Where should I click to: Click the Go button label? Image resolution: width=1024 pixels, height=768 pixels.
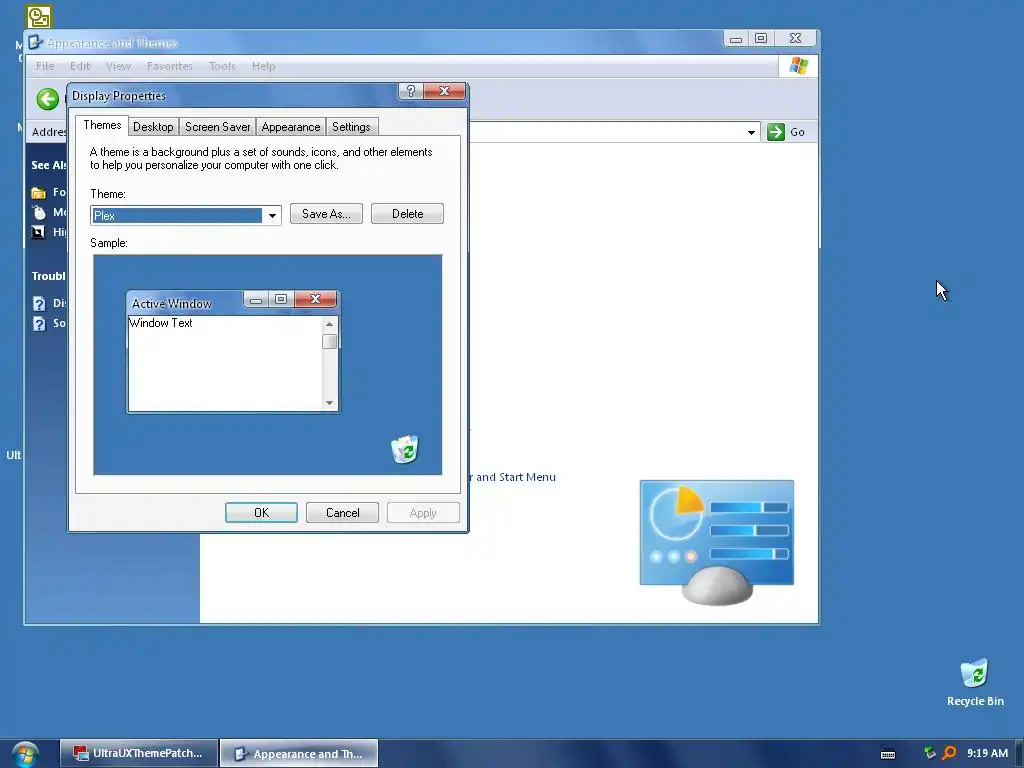[797, 132]
